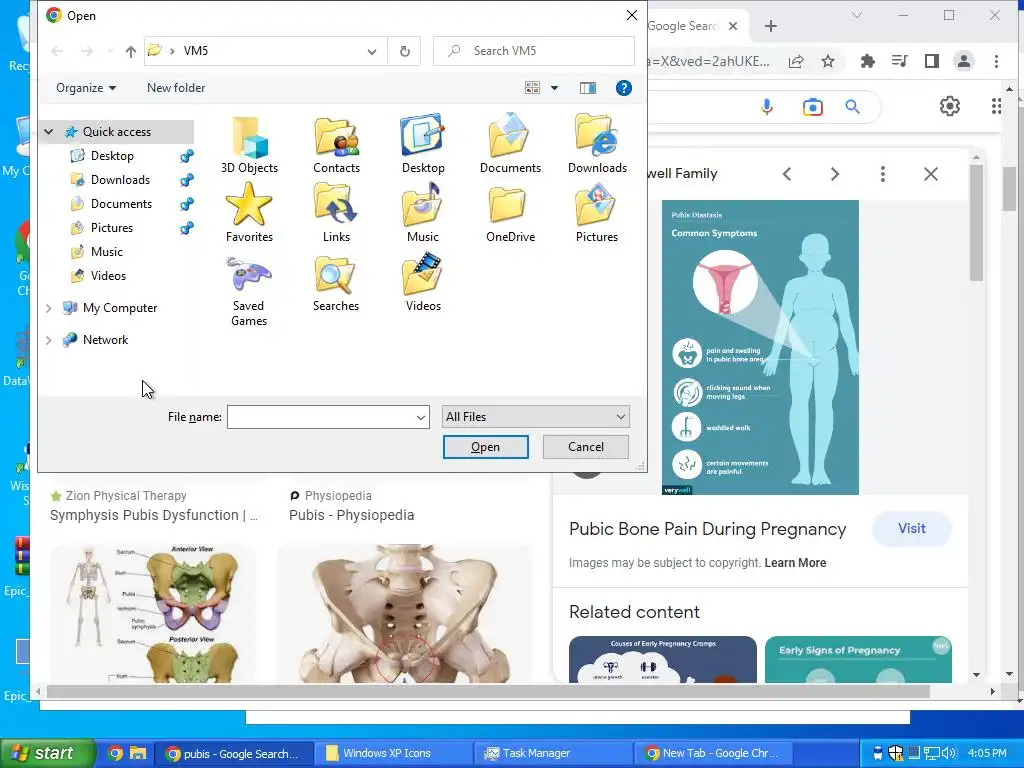Click the share page icon in Chrome
Viewport: 1024px width, 768px height.
[x=795, y=61]
